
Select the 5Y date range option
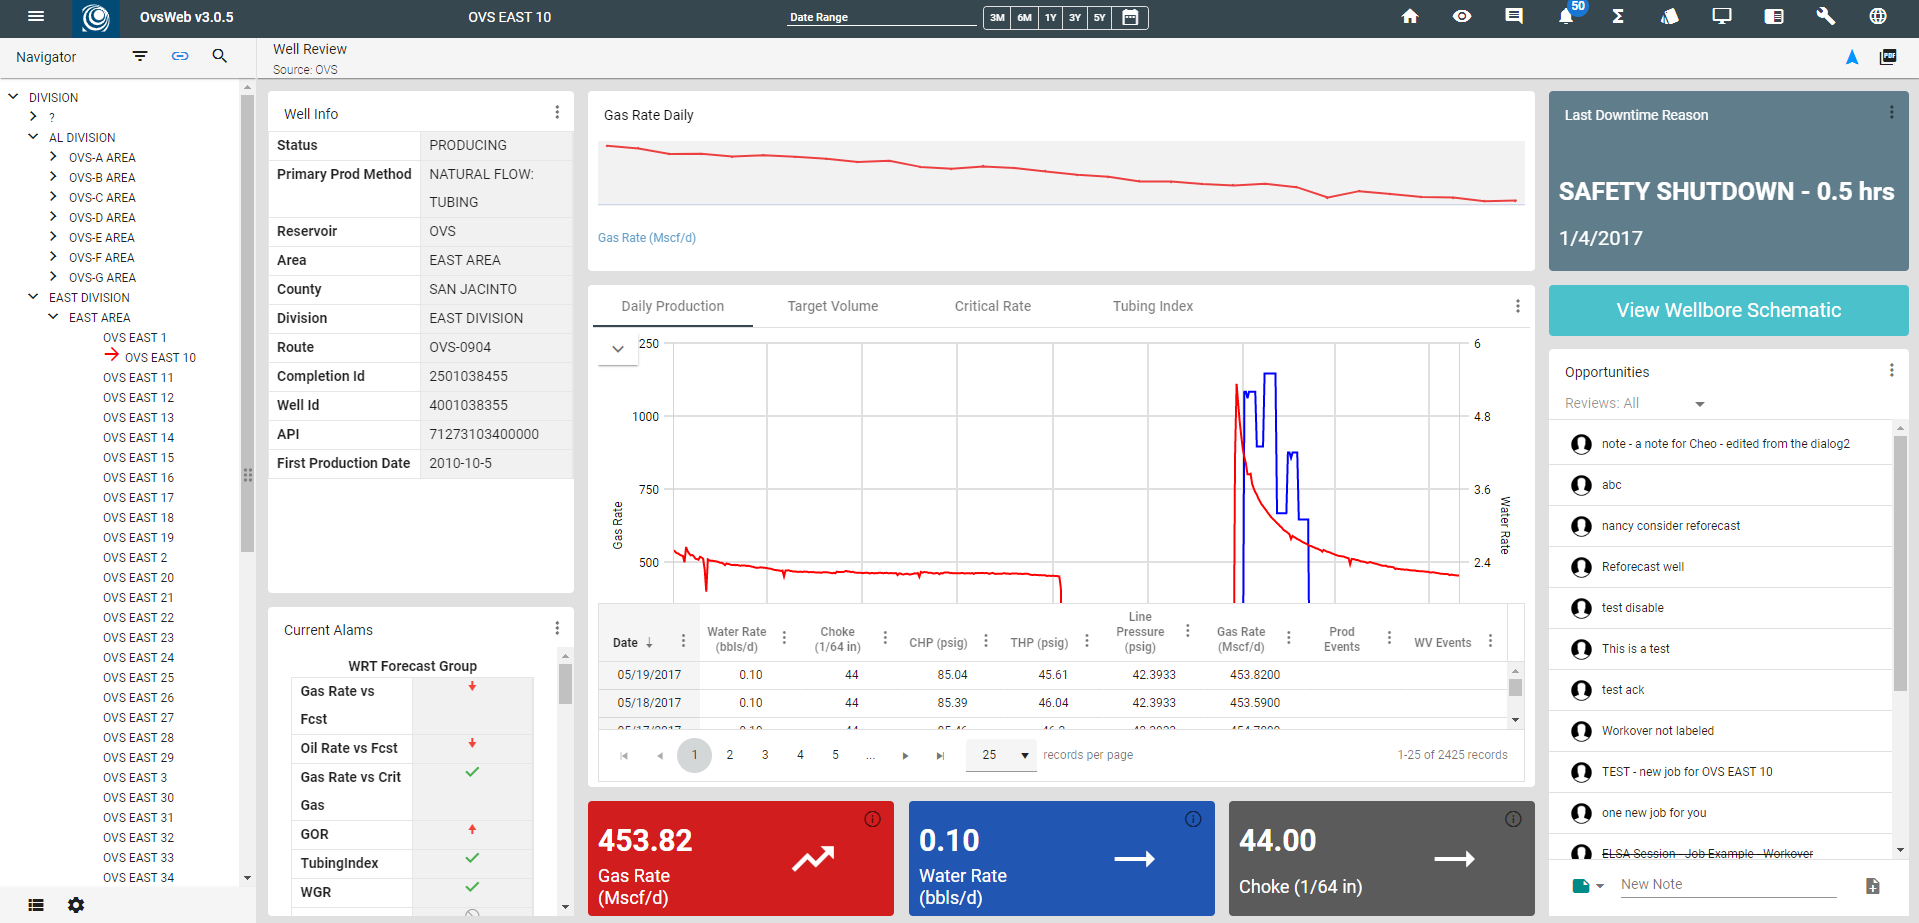[1099, 17]
